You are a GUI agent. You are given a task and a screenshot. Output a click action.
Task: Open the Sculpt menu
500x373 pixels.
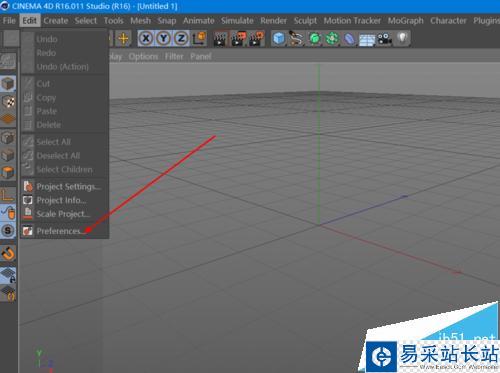coord(305,21)
